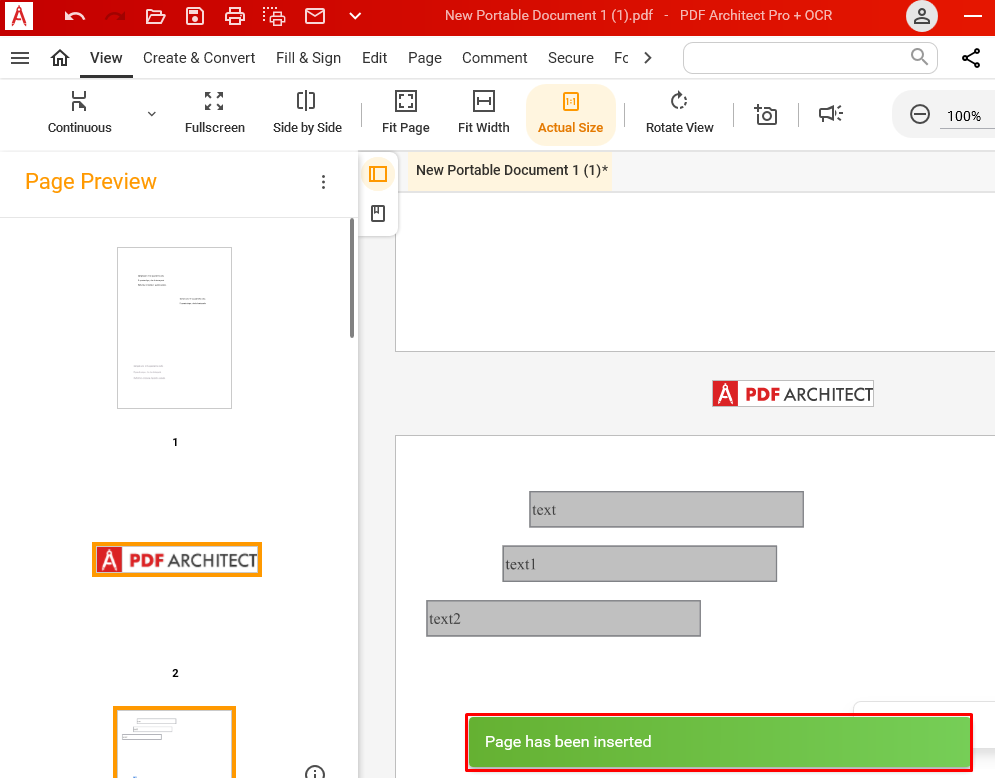Open the user account profile icon

tap(922, 16)
